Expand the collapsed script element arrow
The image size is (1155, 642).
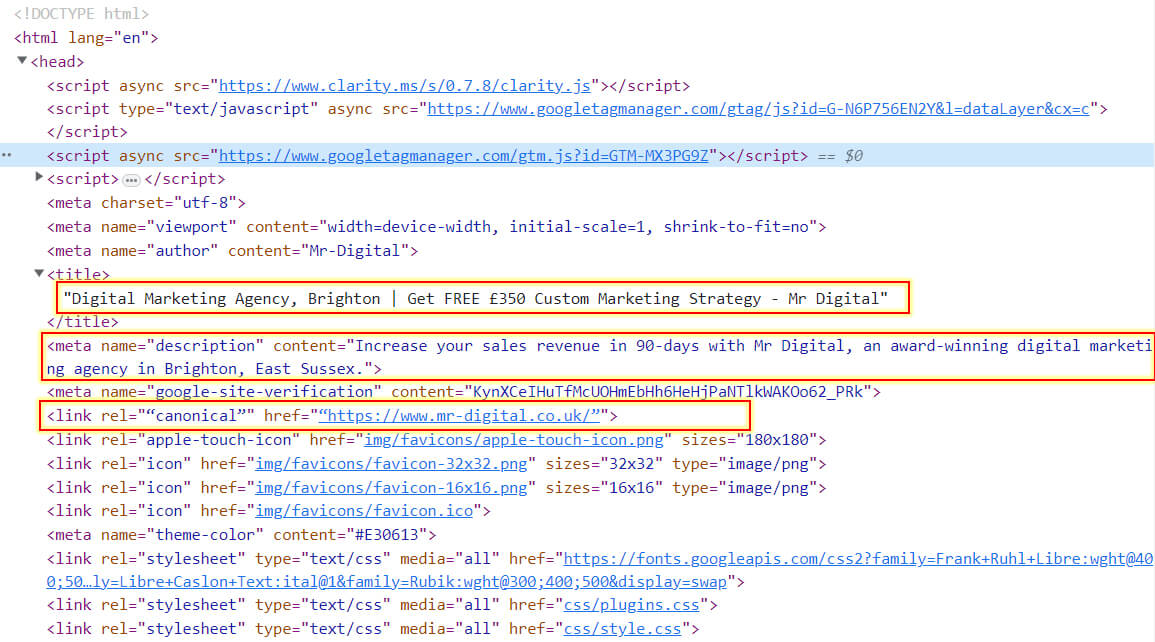(x=39, y=177)
